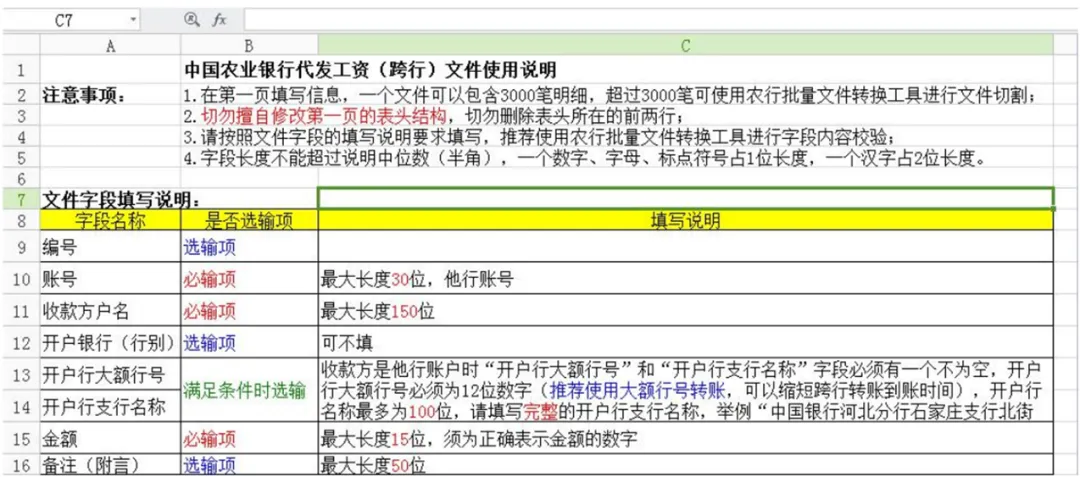Open the Name Box dropdown arrow
Viewport: 1080px width, 477px height.
tap(132, 20)
